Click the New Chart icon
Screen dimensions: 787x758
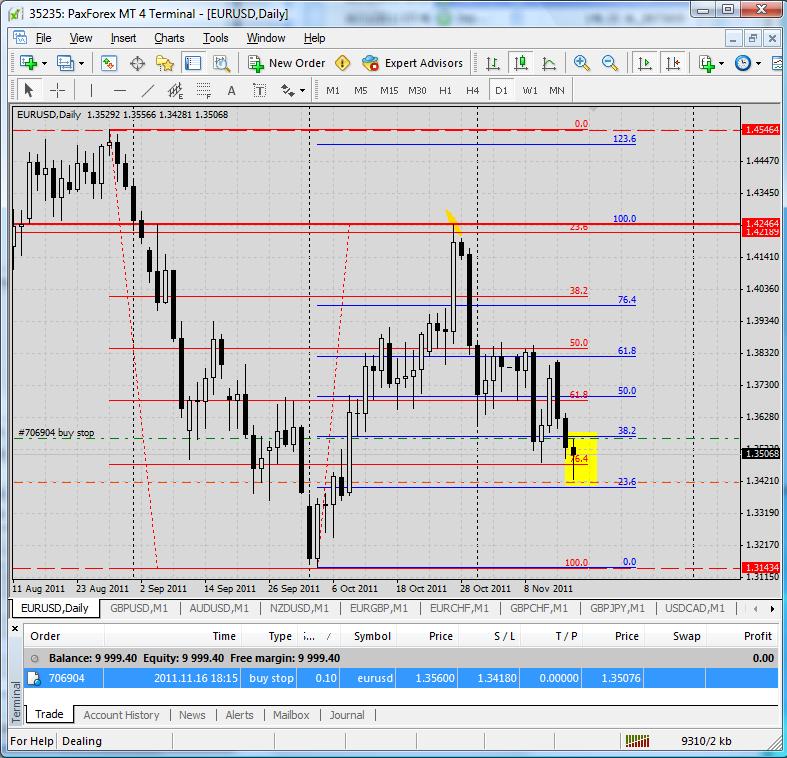coord(28,63)
